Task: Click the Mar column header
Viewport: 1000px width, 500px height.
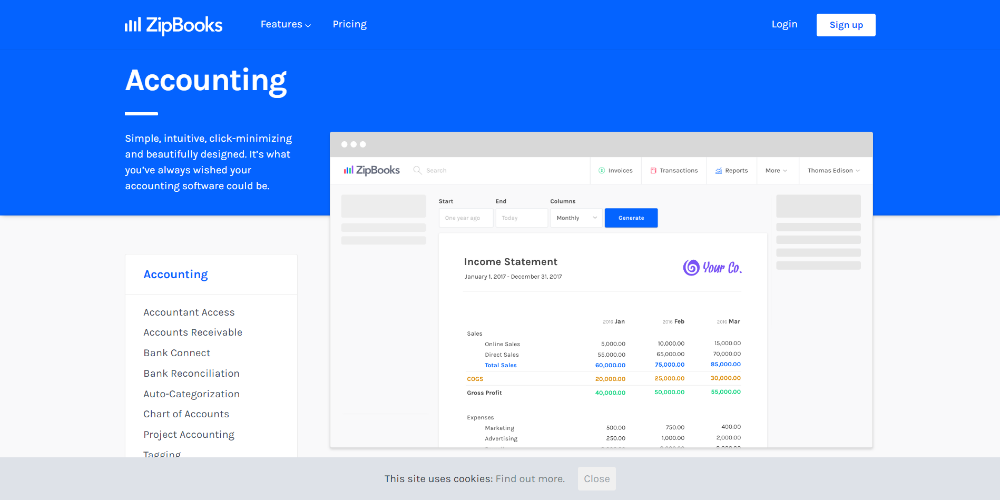Action: 728,321
